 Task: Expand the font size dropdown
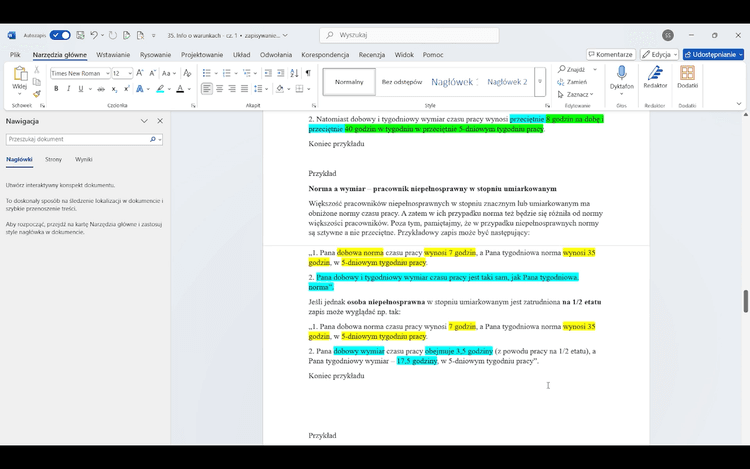[x=121, y=73]
